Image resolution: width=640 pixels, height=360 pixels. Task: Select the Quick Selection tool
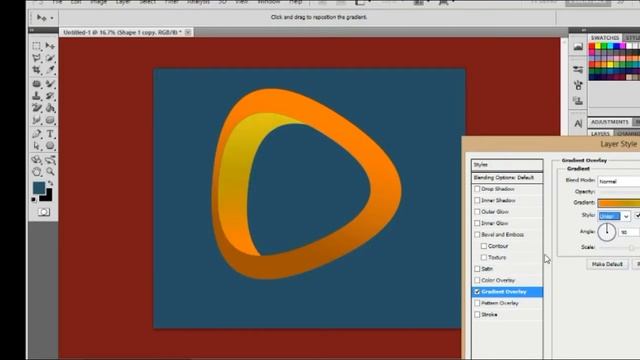point(50,58)
